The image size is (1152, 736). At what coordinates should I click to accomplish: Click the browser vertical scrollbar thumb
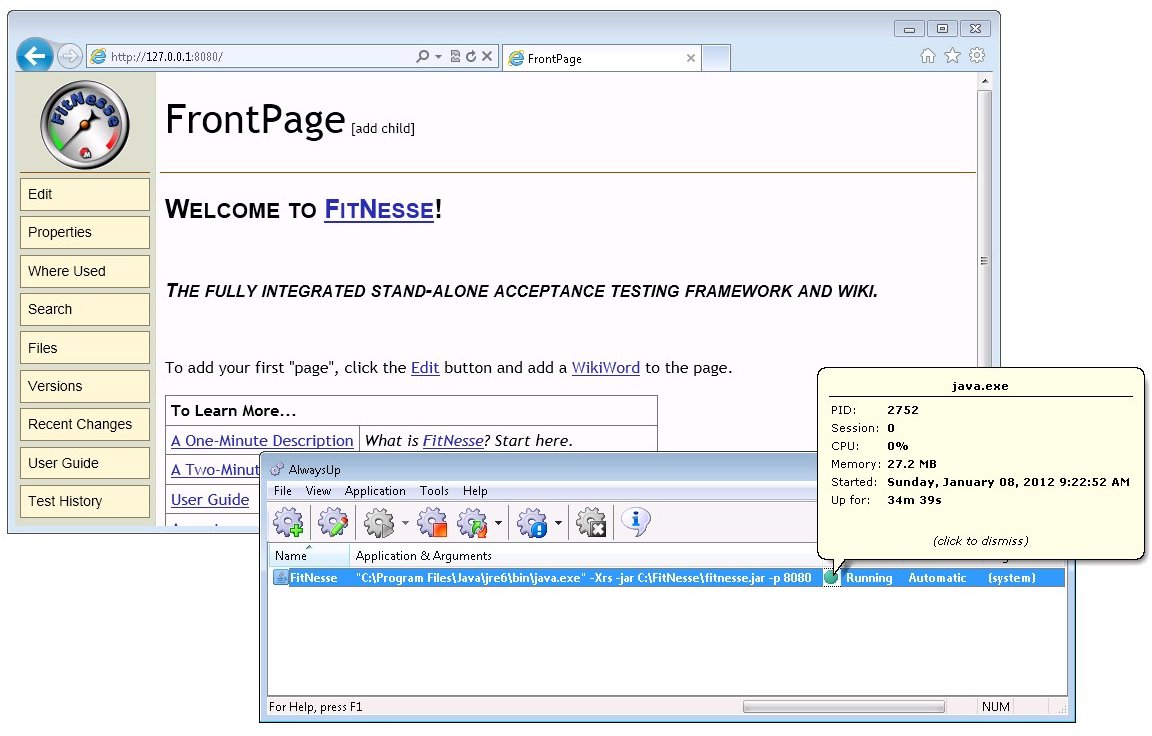tap(984, 261)
